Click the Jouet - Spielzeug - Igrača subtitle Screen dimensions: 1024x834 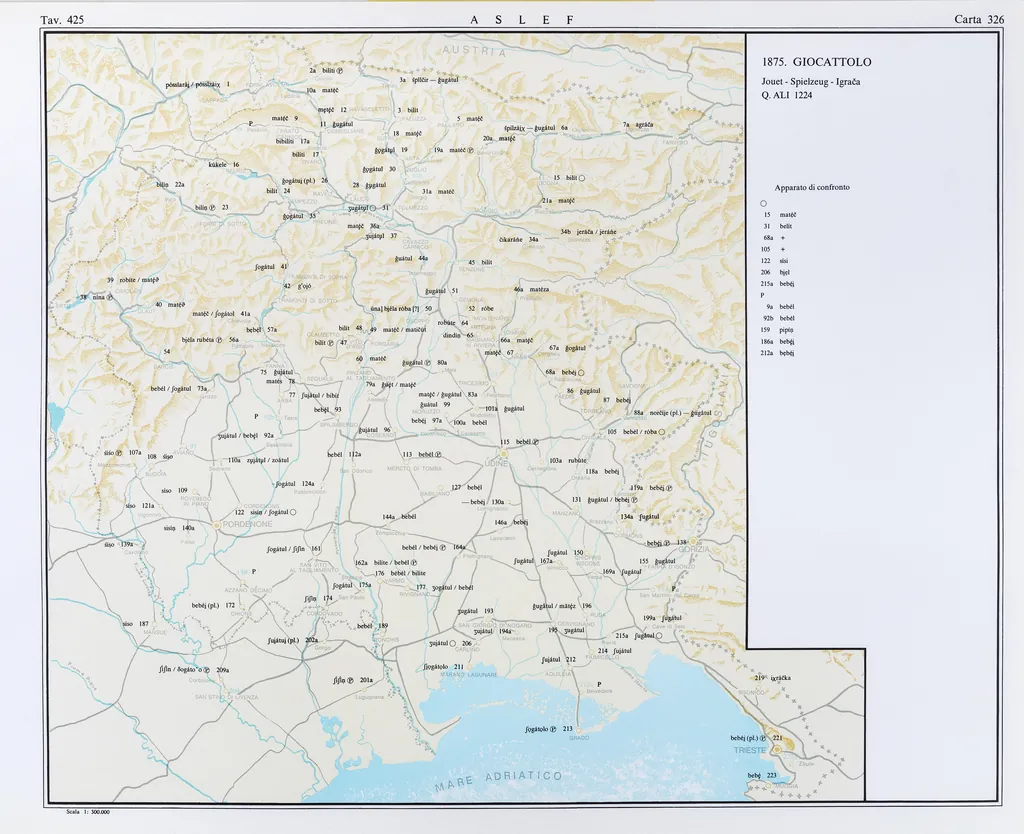pyautogui.click(x=810, y=80)
